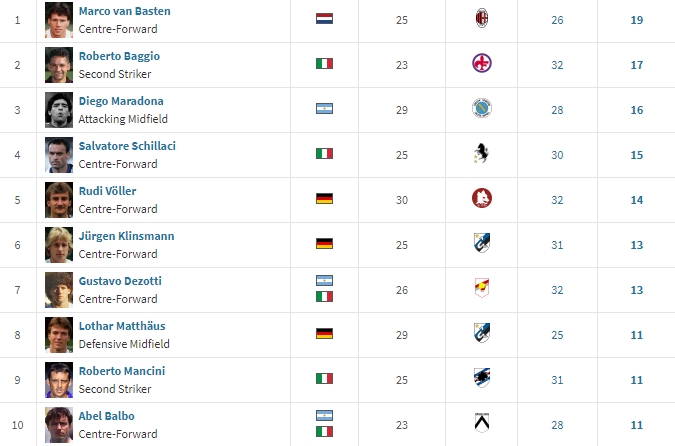This screenshot has height=446, width=675.
Task: Click German flag in Lothar Matthäus row
Action: point(324,334)
